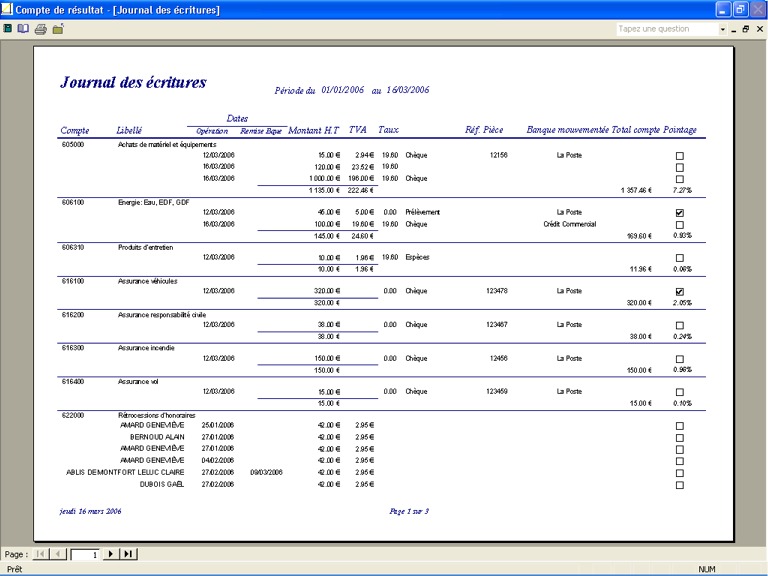Check pointage box for ref 123459 entry

pos(680,392)
